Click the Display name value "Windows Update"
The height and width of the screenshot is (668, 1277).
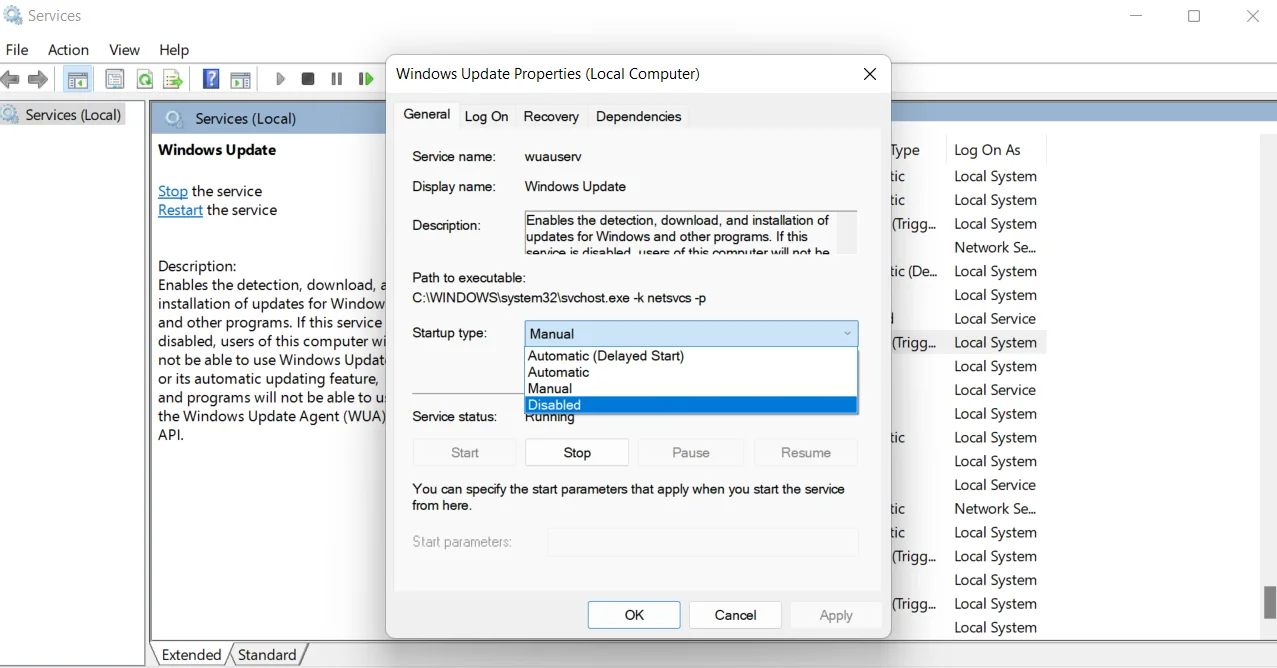coord(575,187)
